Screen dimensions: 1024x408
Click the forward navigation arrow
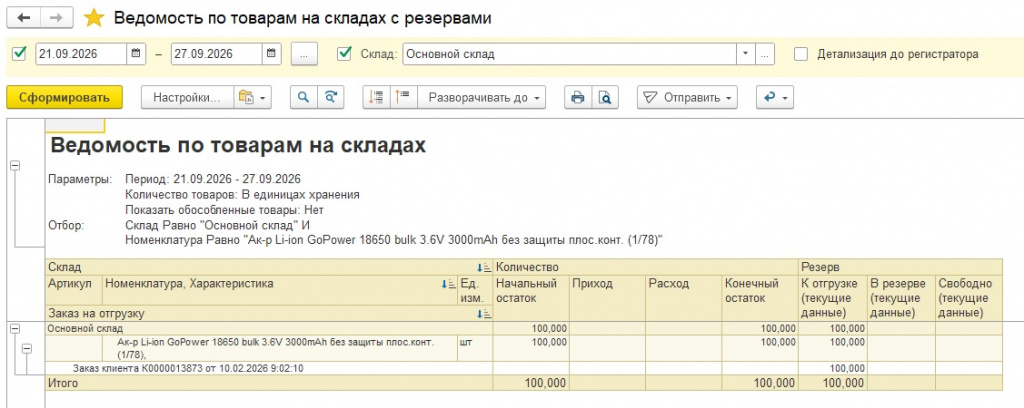(57, 18)
